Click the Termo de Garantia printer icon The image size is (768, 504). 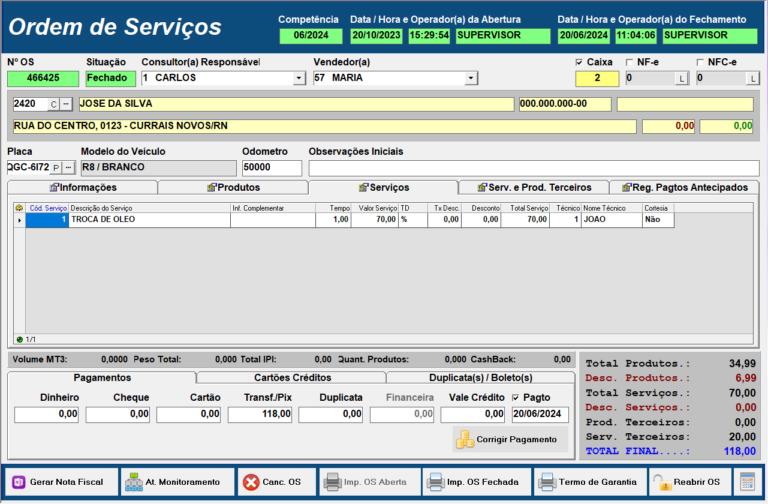point(547,482)
